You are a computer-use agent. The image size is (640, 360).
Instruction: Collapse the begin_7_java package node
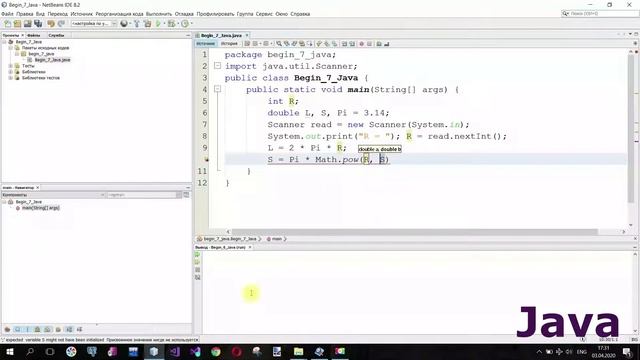pos(17,54)
